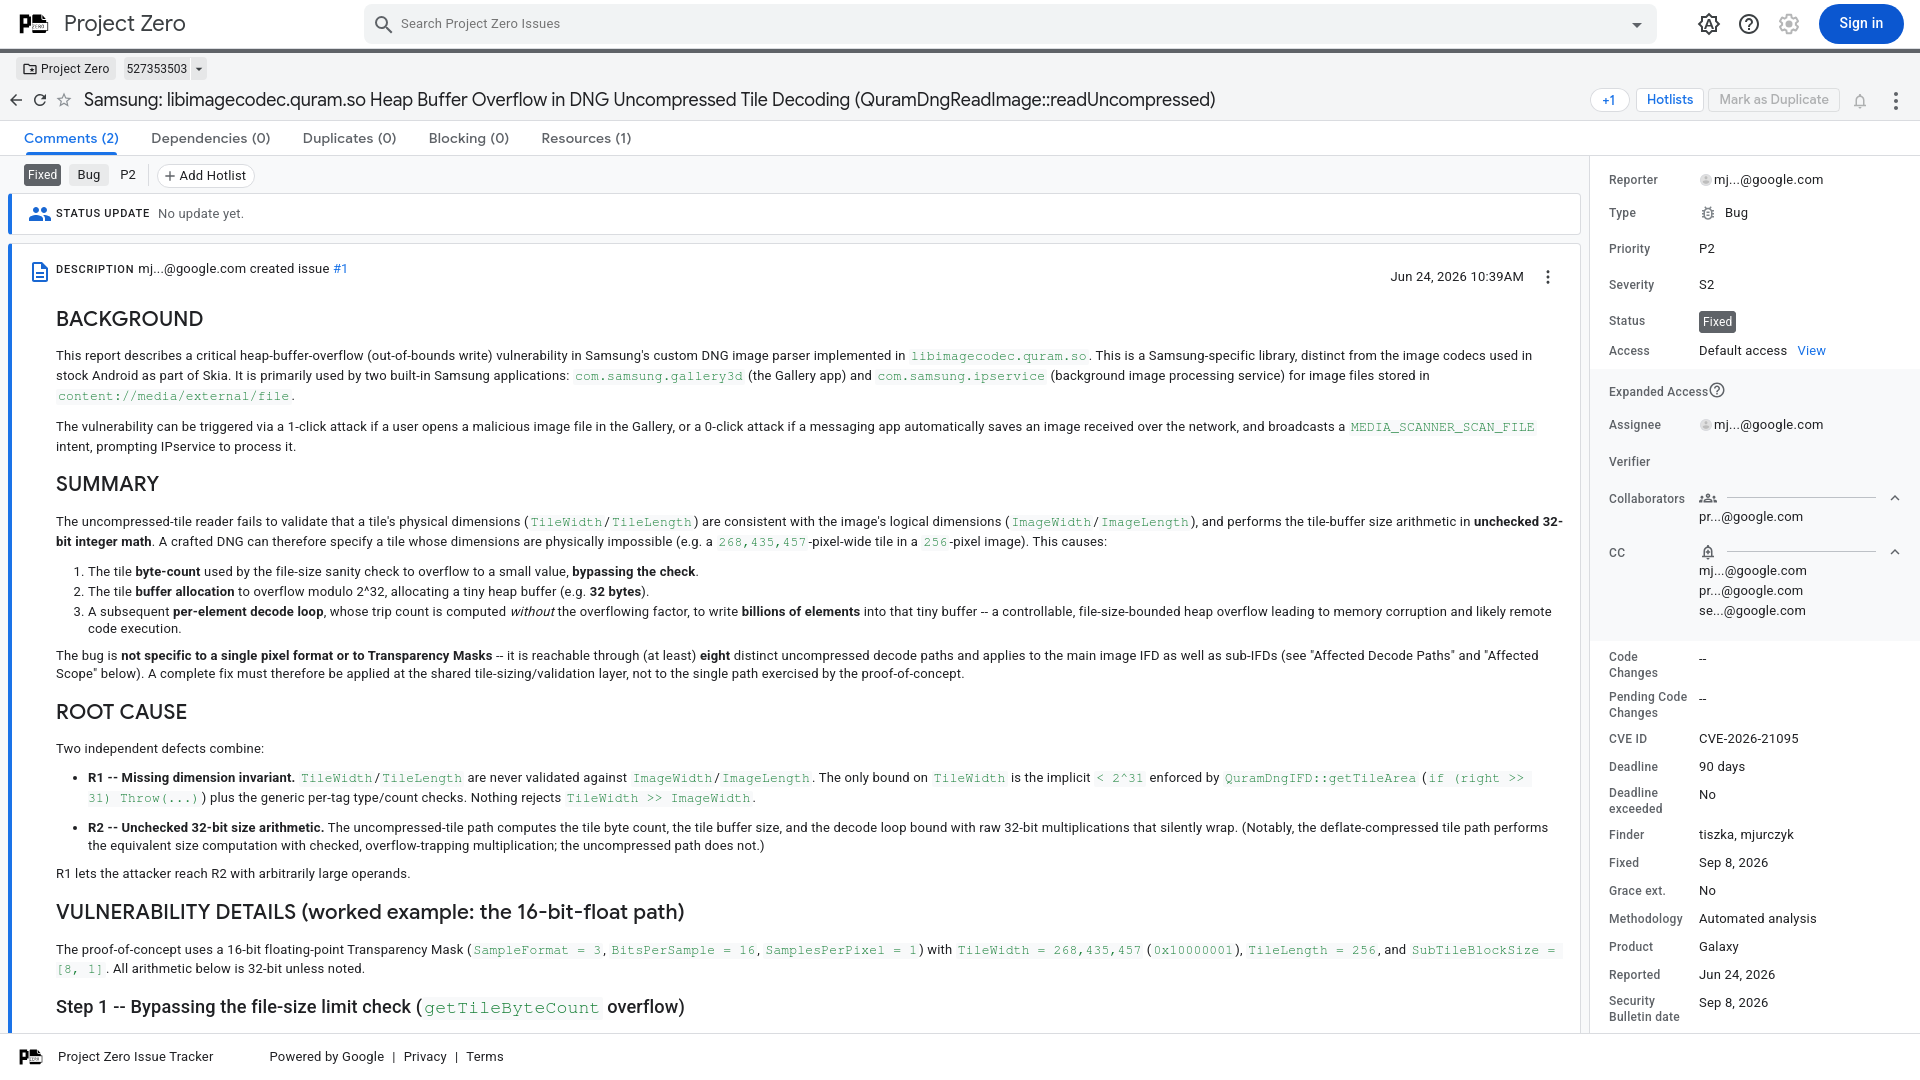Click the CC bell icon
Screen dimensions: 1920x1080
(1708, 552)
